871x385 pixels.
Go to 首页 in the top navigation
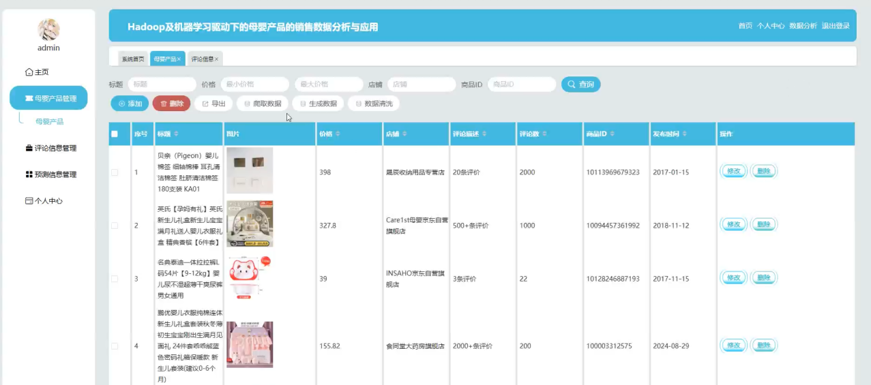tap(745, 26)
